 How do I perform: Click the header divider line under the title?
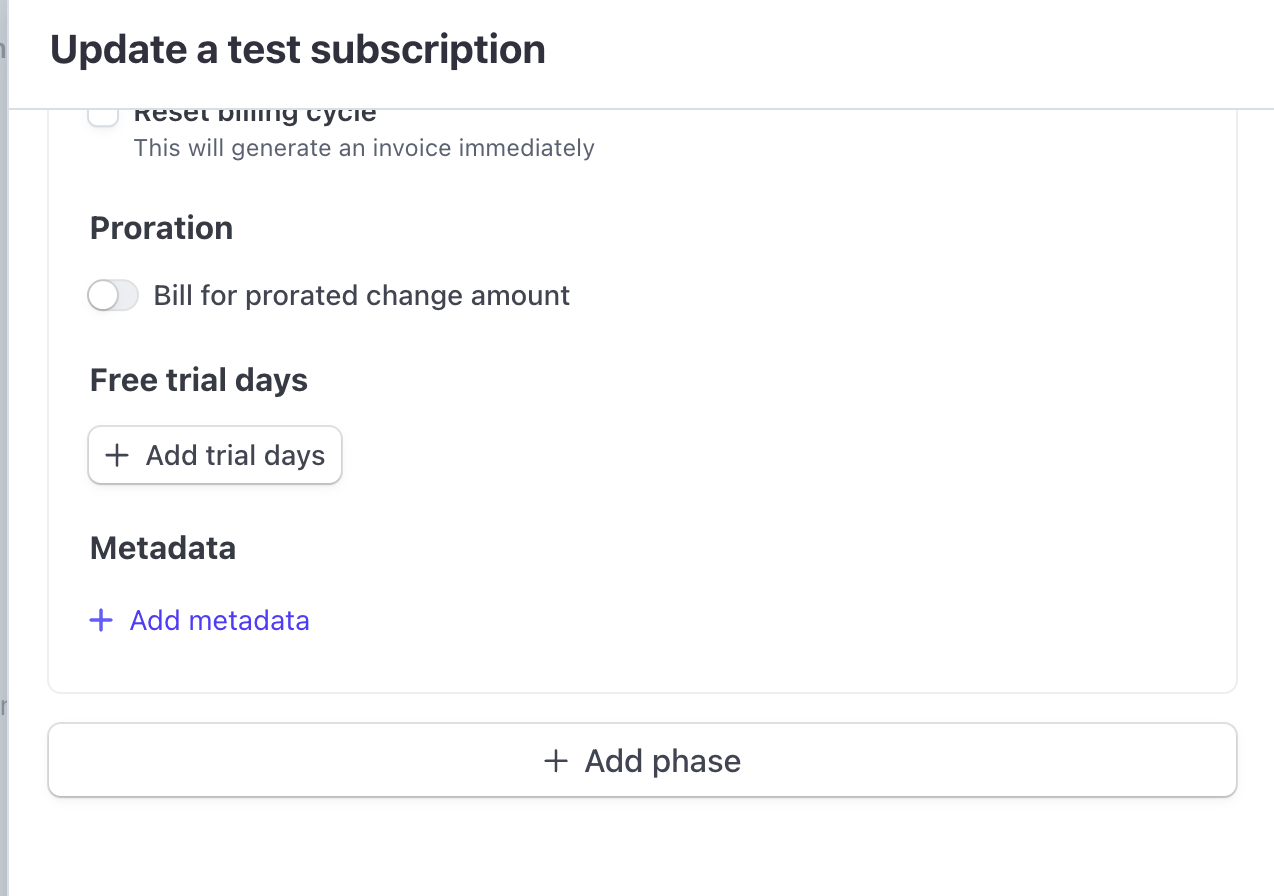(x=640, y=108)
